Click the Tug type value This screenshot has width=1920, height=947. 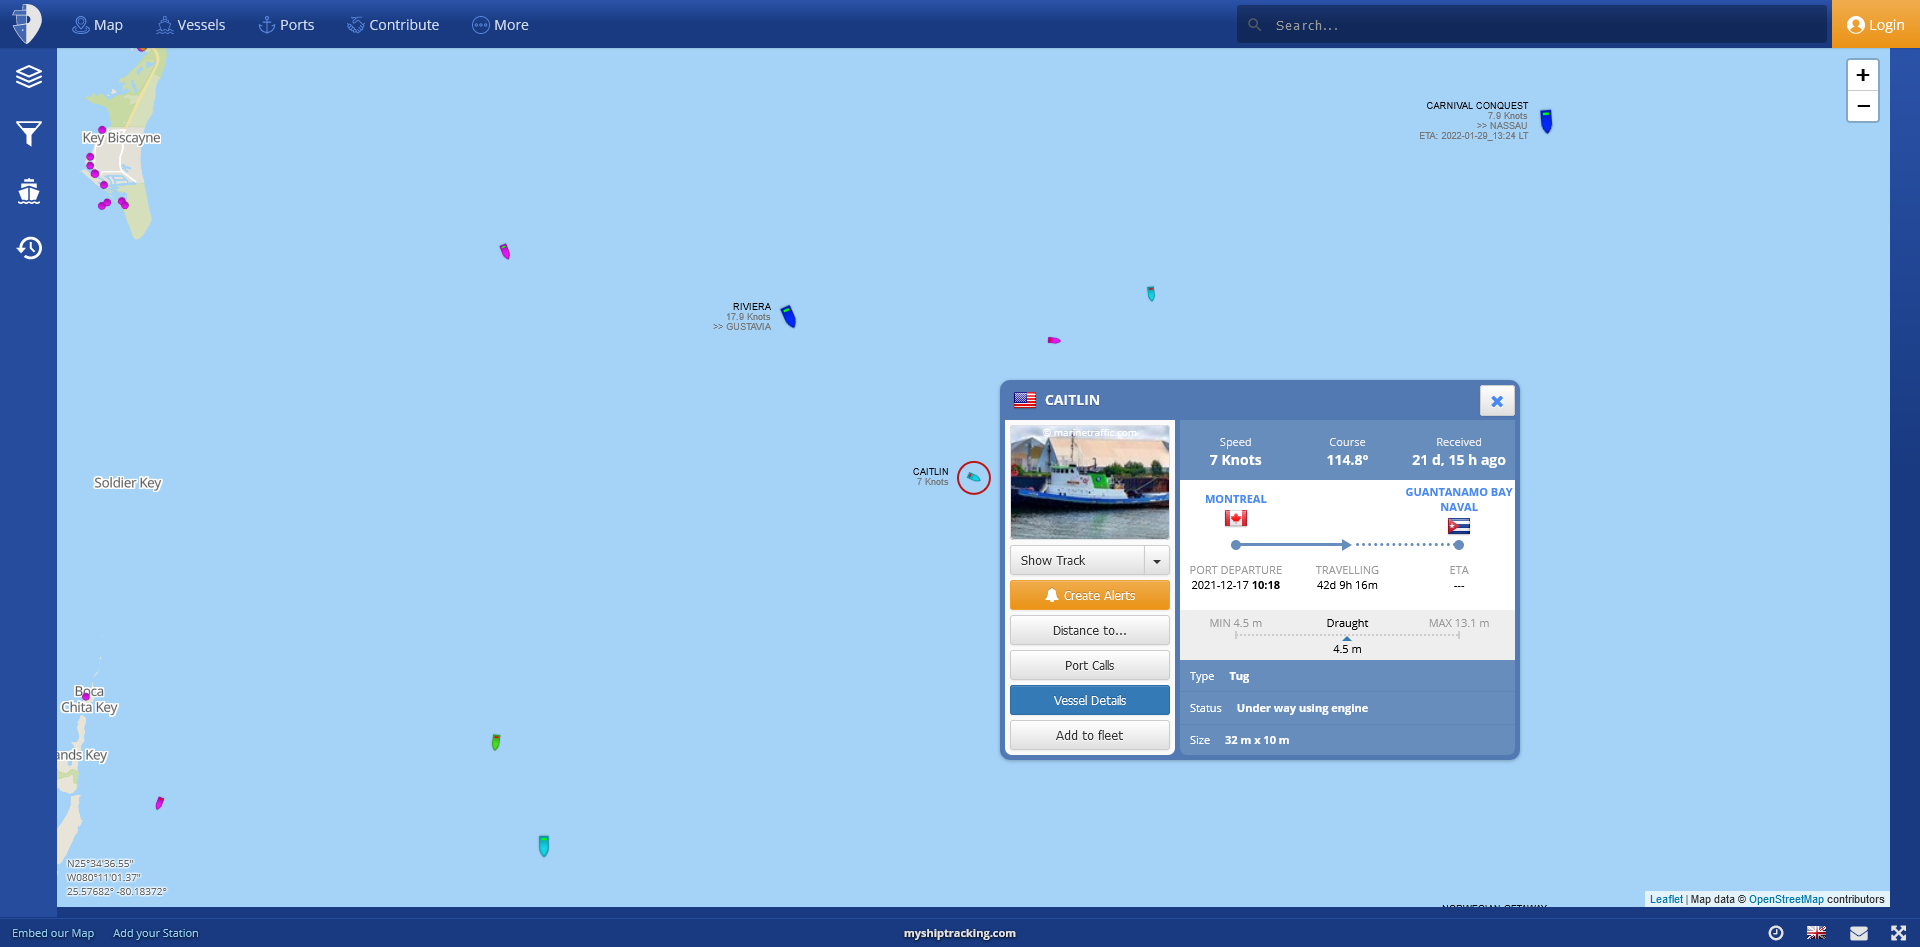(1239, 676)
